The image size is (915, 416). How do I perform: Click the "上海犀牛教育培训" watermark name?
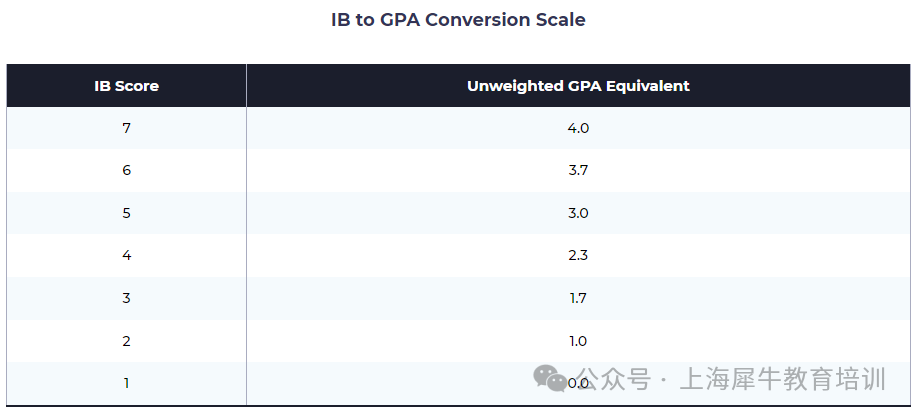coord(783,379)
